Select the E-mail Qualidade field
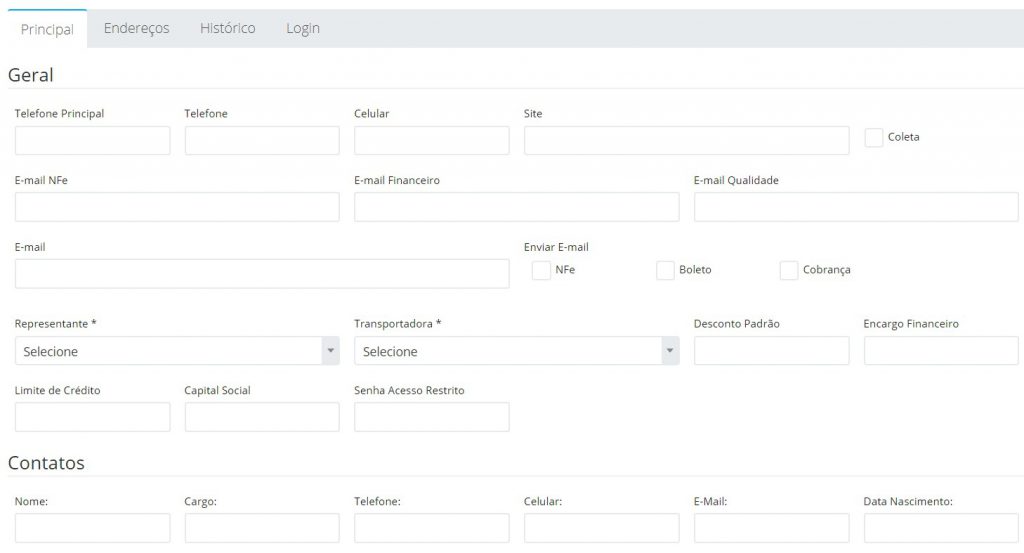Image resolution: width=1024 pixels, height=553 pixels. [x=856, y=207]
